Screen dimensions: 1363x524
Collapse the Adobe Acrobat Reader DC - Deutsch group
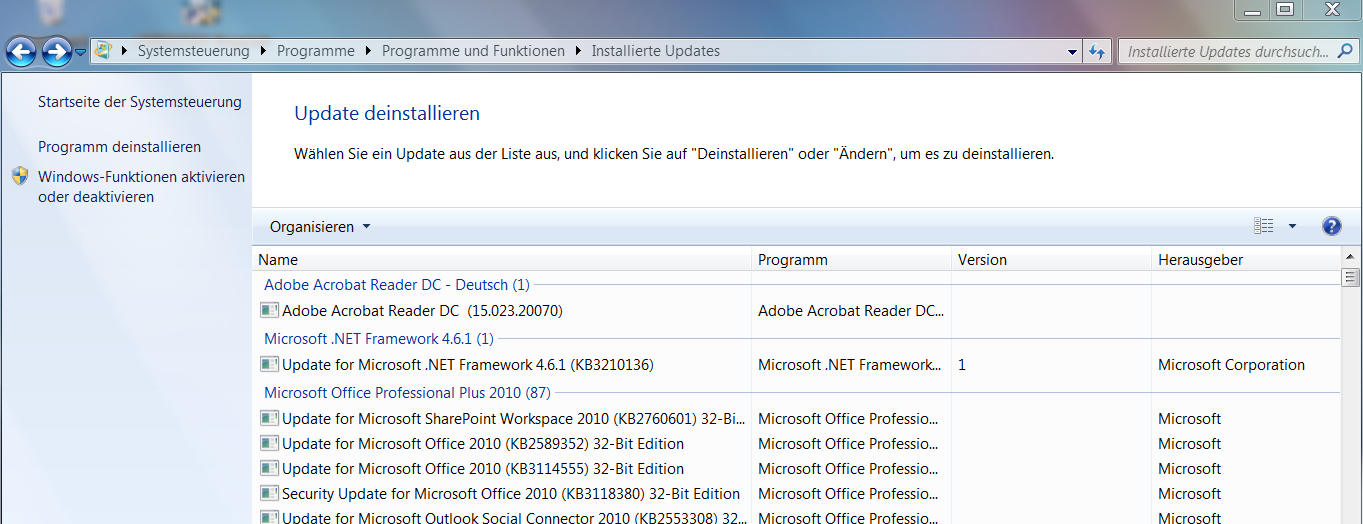[x=396, y=285]
